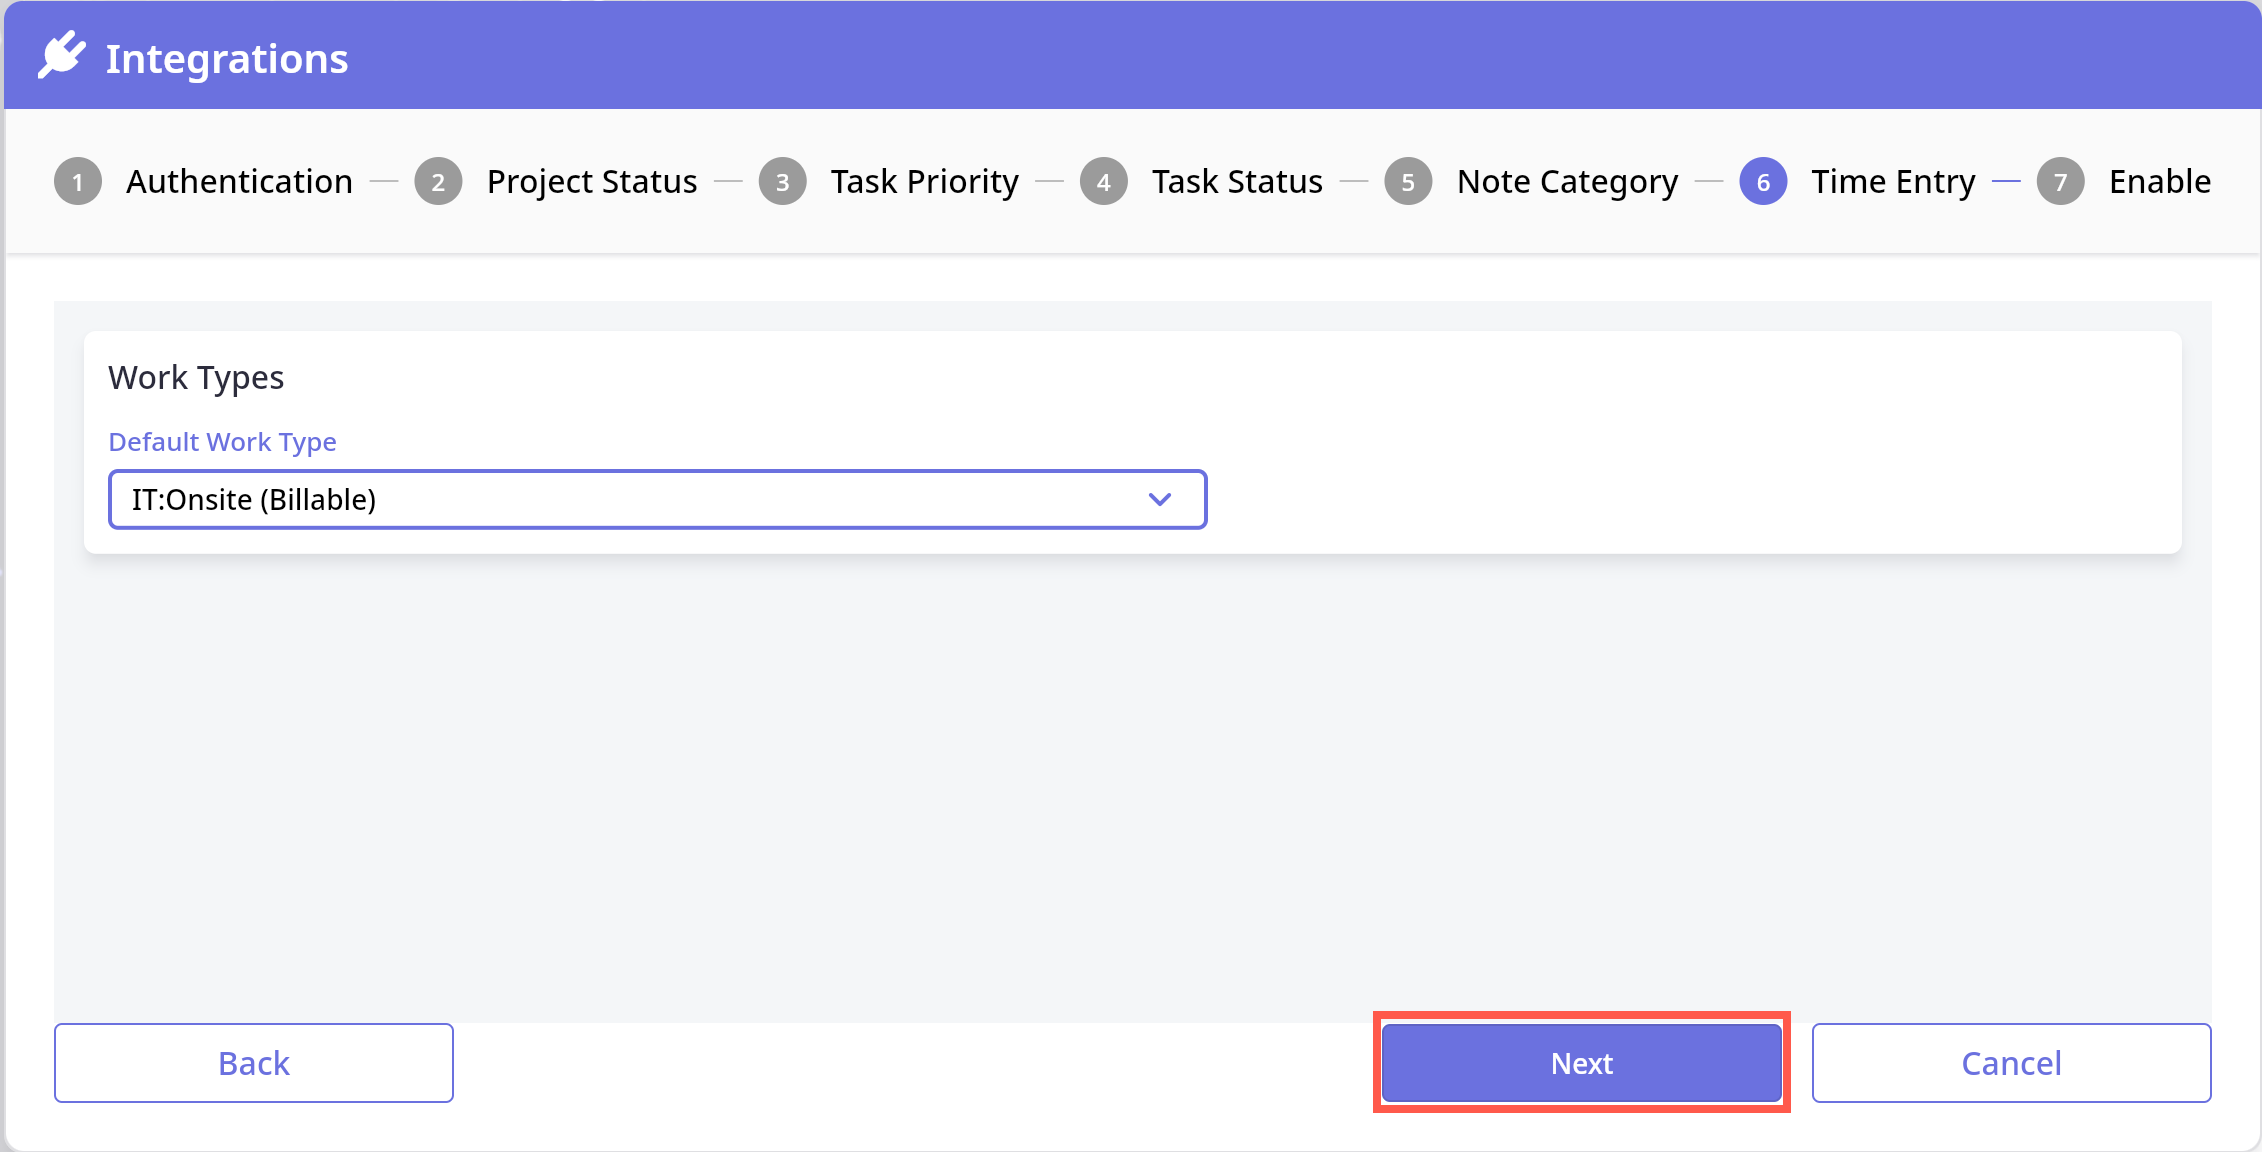
Task: Cancel the integration setup
Action: (2011, 1063)
